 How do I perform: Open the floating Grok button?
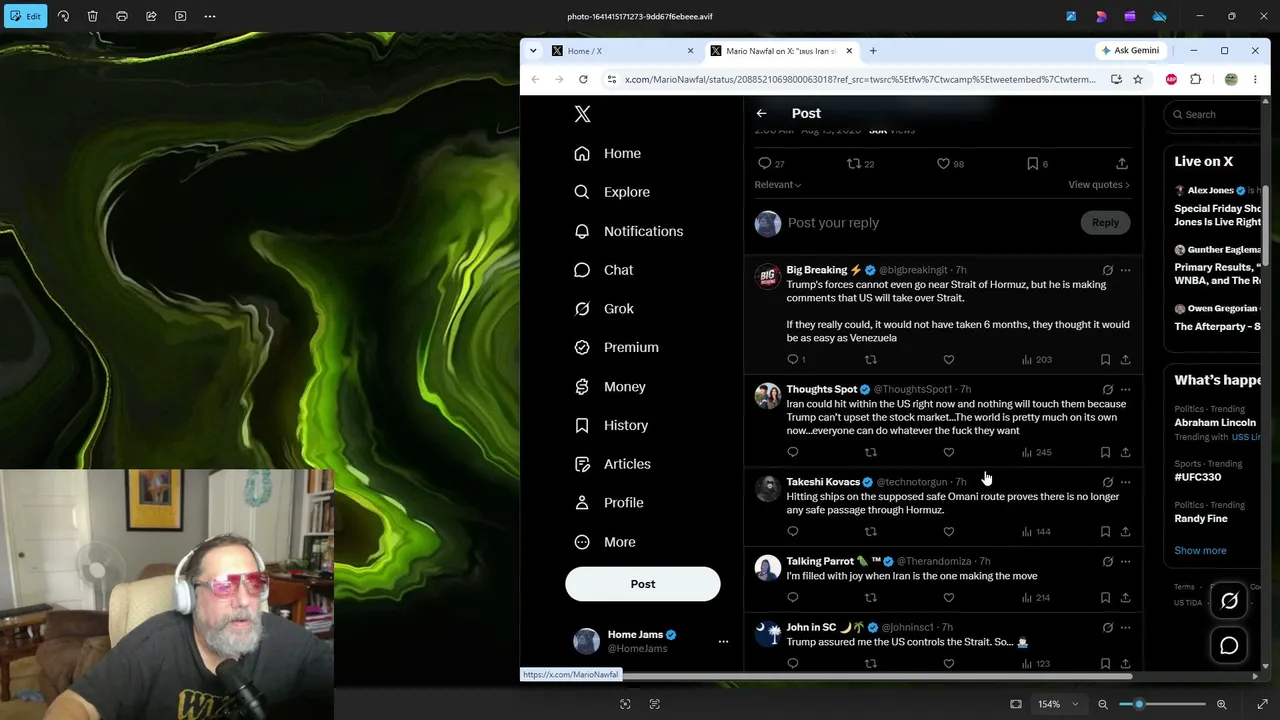tap(1229, 601)
